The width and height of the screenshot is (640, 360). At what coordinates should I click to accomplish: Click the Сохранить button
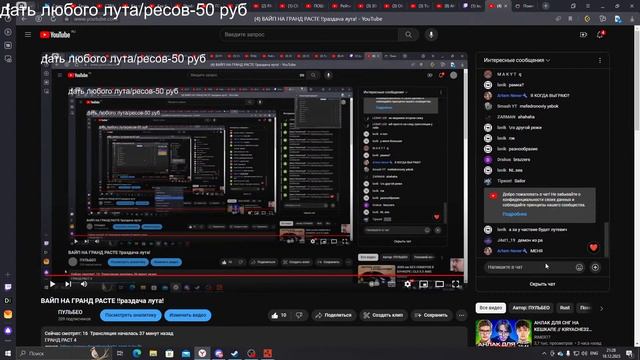click(x=431, y=315)
